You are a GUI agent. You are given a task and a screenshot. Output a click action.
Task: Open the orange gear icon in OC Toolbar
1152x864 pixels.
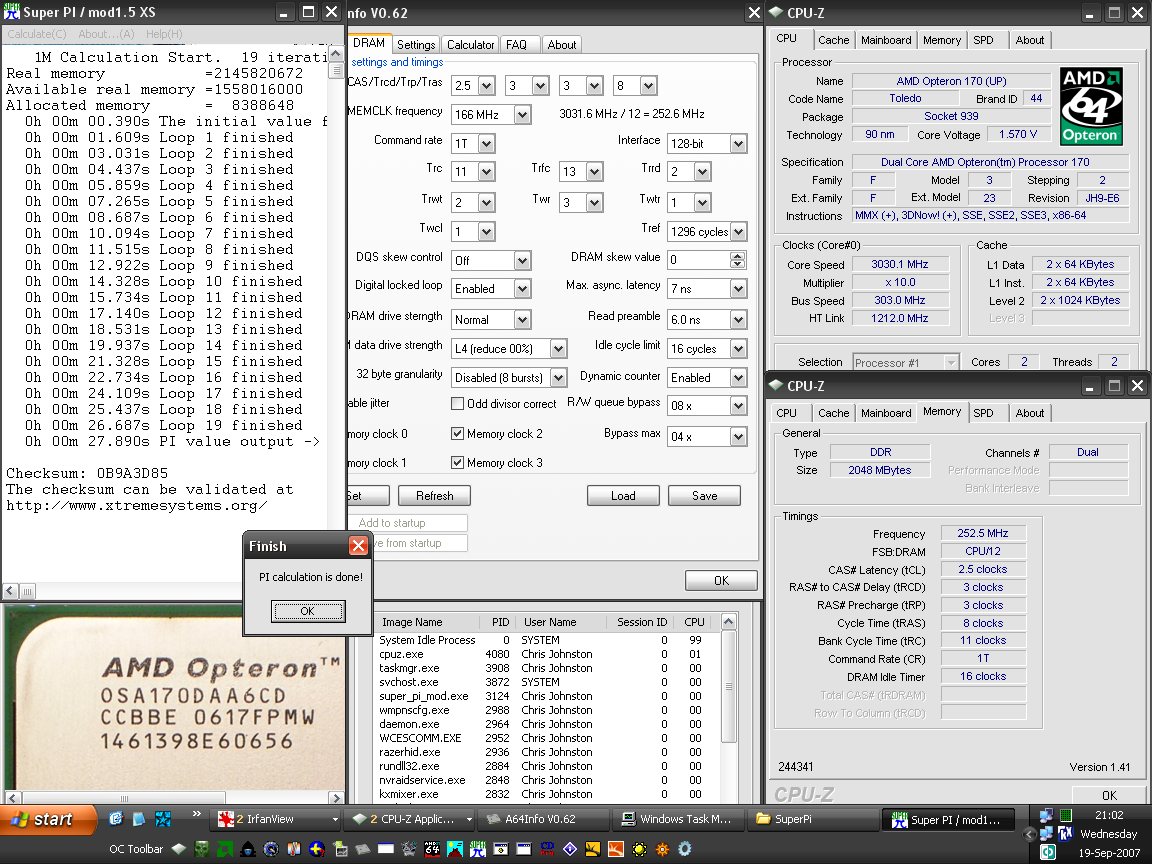(x=662, y=849)
